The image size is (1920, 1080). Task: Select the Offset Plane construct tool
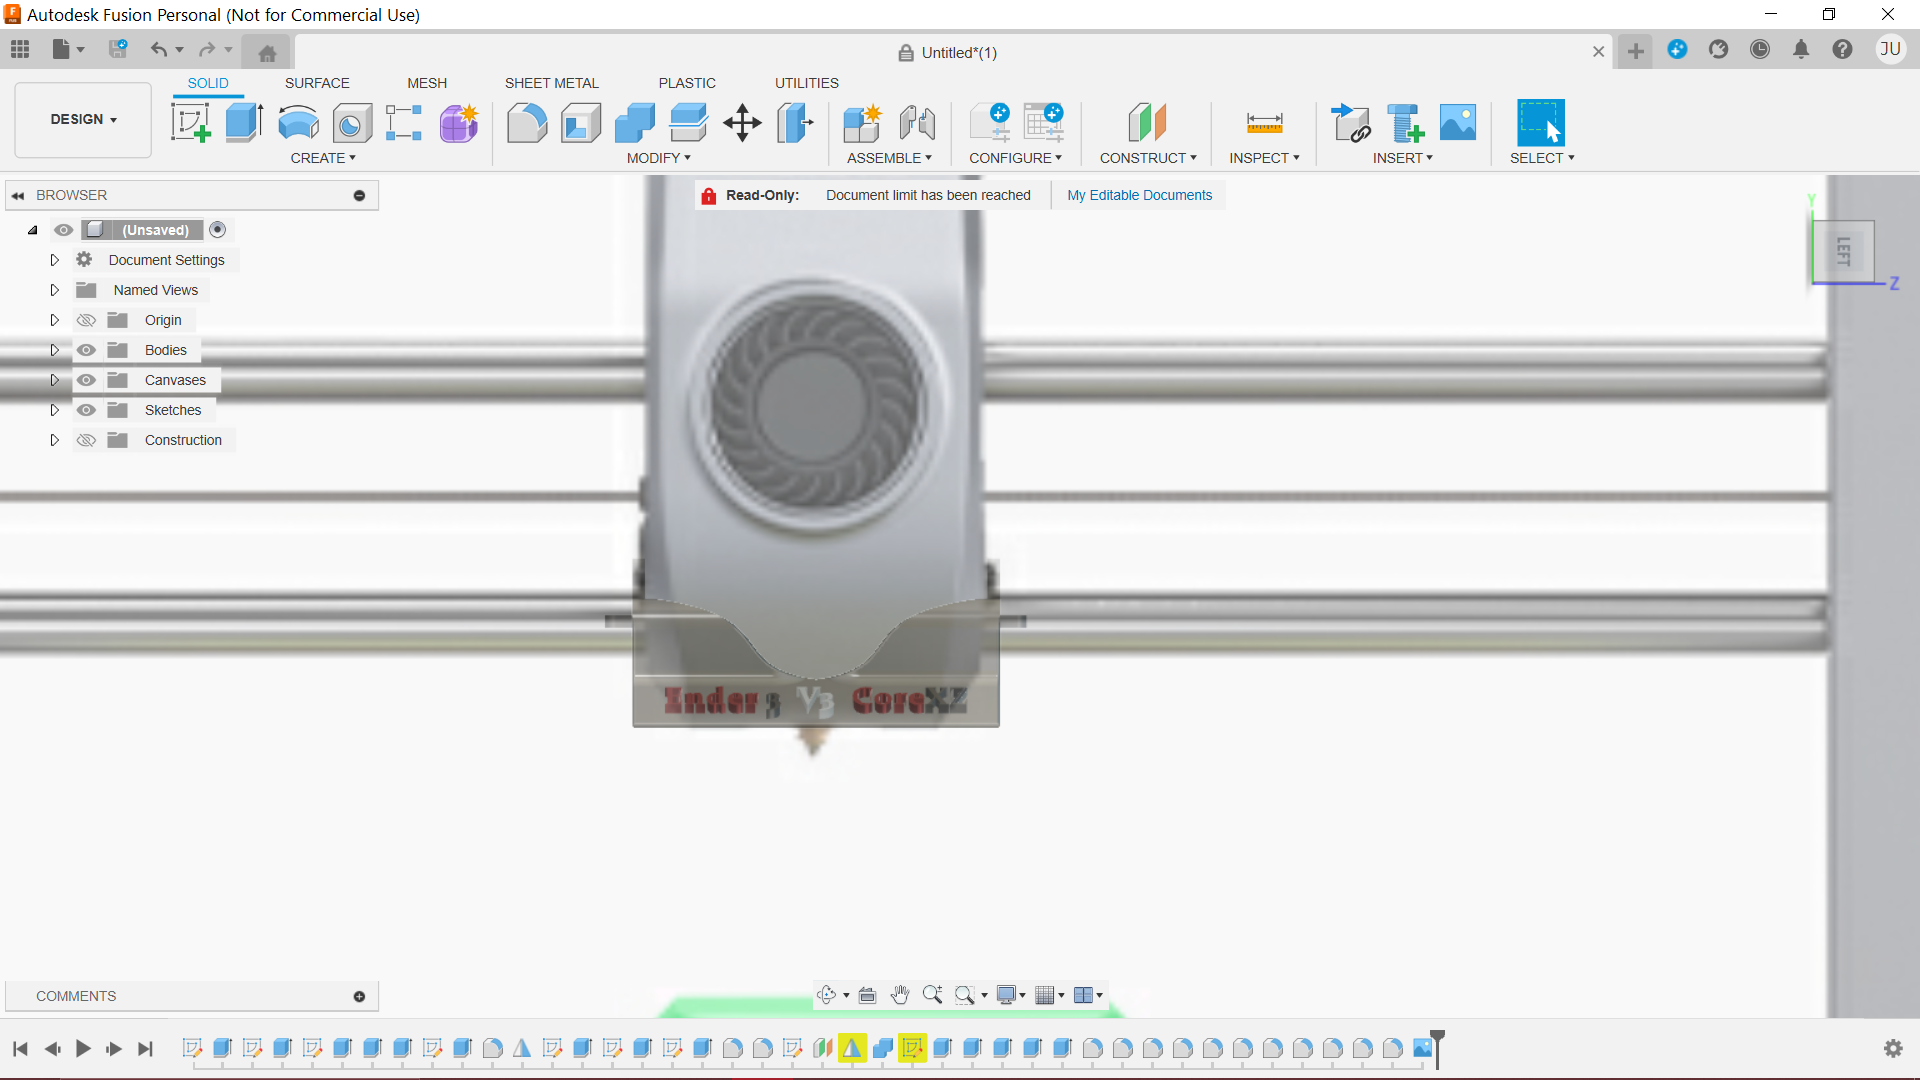point(1147,123)
